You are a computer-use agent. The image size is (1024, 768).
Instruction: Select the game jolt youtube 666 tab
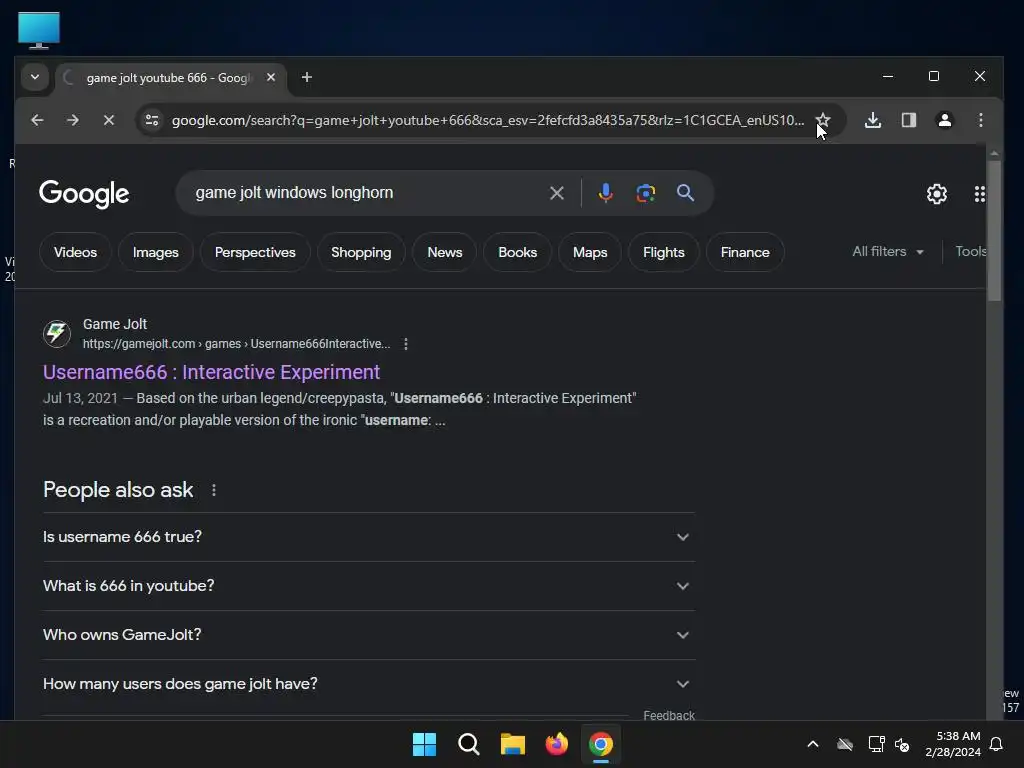(168, 78)
